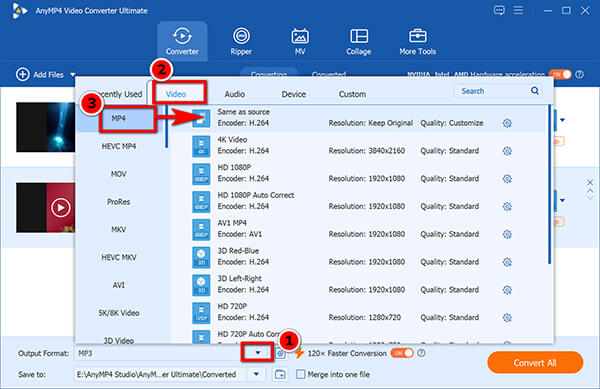Open the output folder icon beside Save to
This screenshot has height=389, width=600.
pyautogui.click(x=280, y=374)
